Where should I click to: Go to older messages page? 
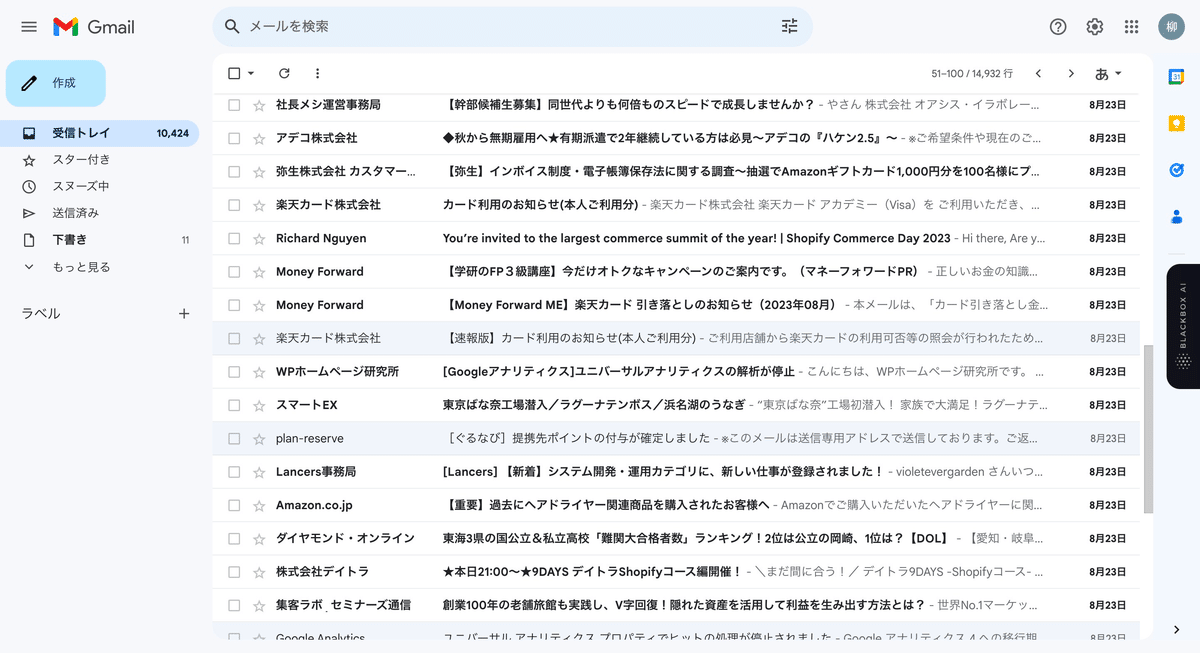[1071, 73]
